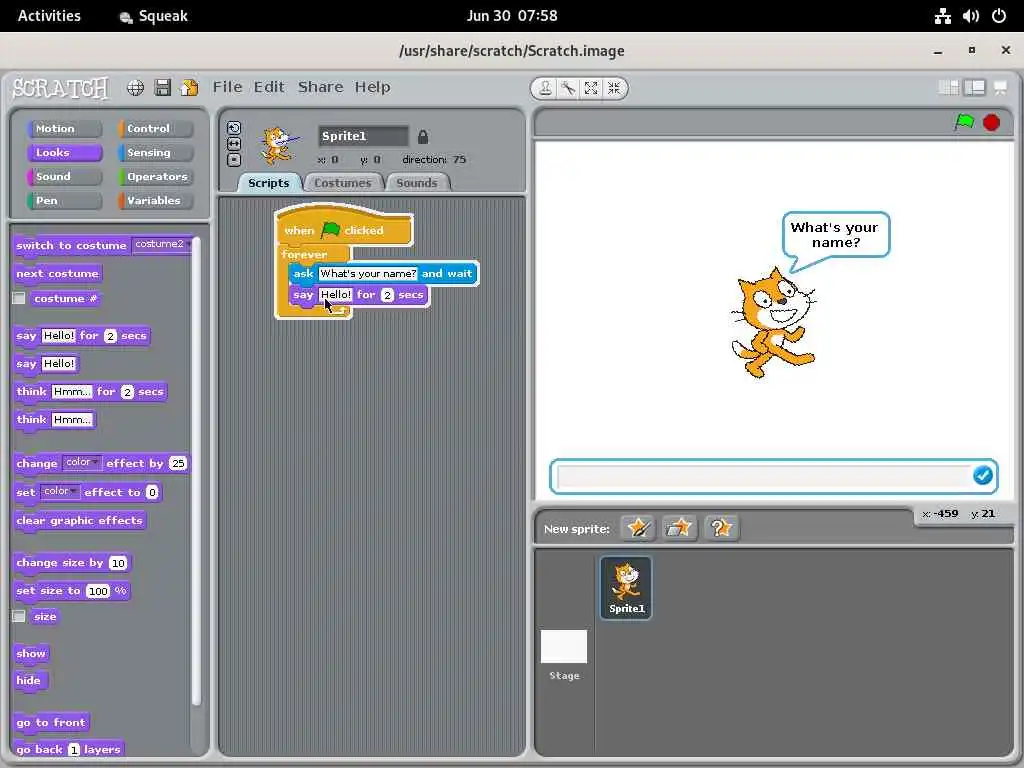The image size is (1024, 768).
Task: Open costume2 dropdown in switch to costume
Action: 162,244
